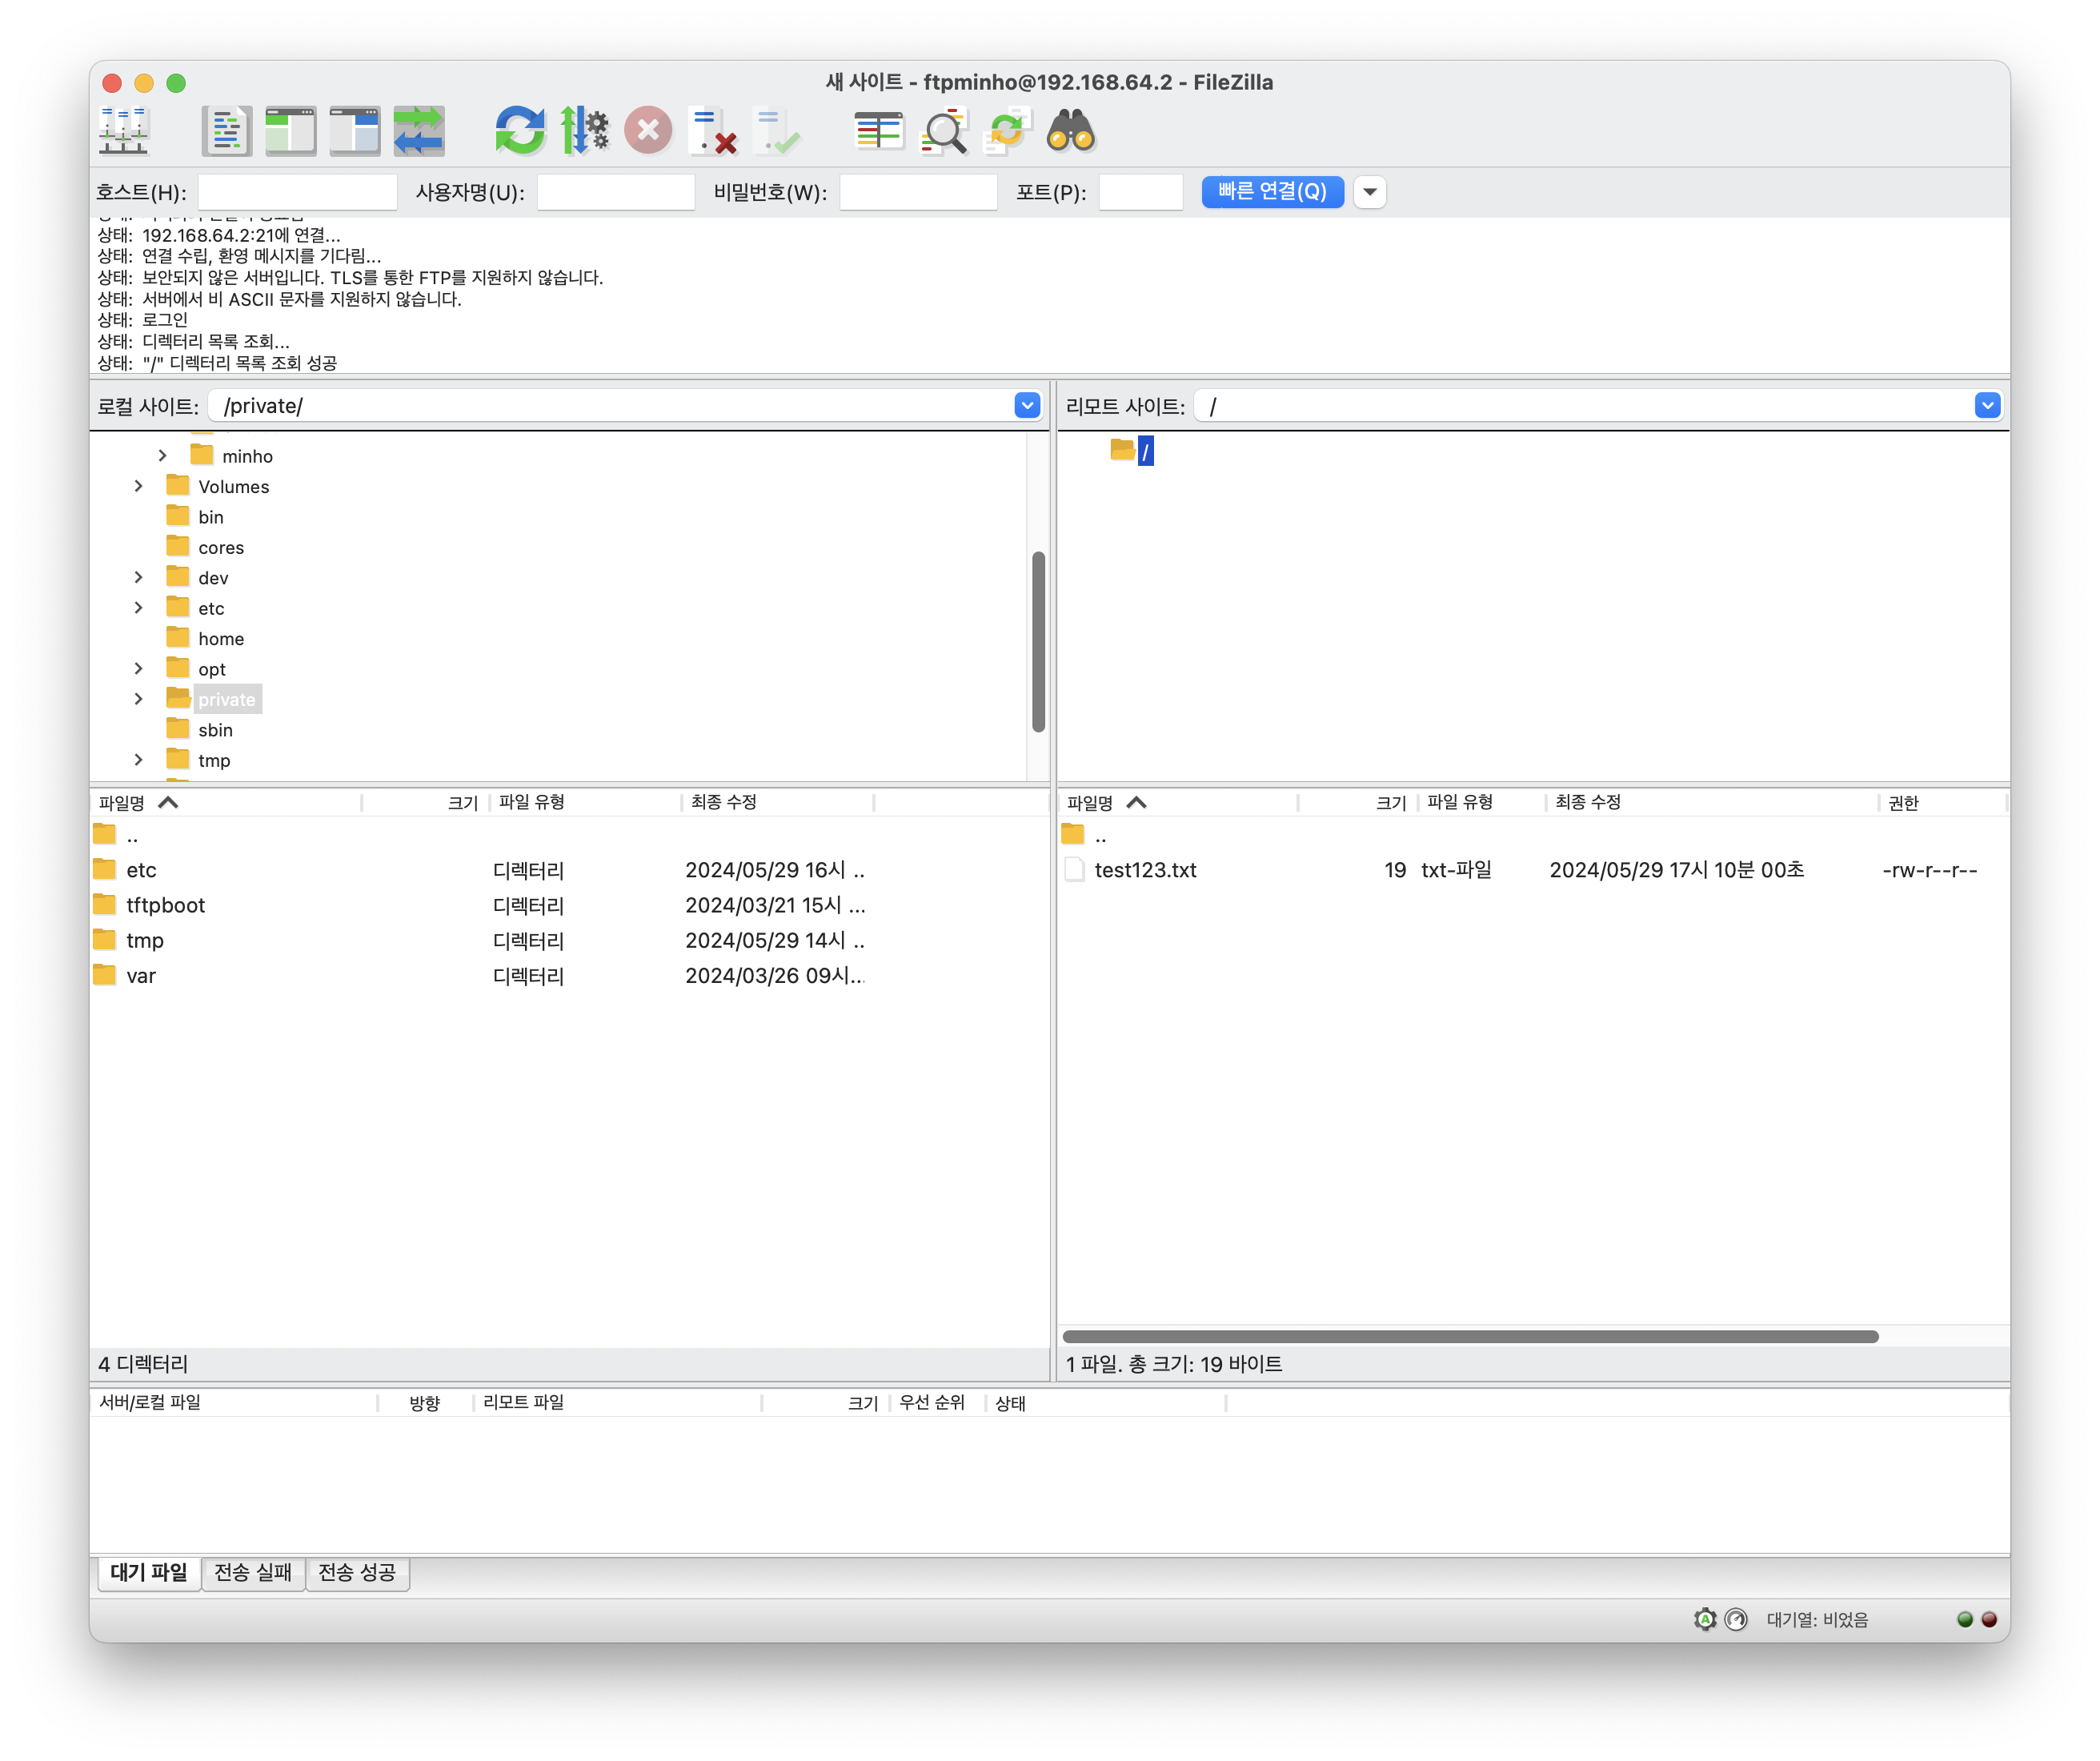Click the refresh file lists icon
This screenshot has width=2100, height=1761.
(x=520, y=131)
